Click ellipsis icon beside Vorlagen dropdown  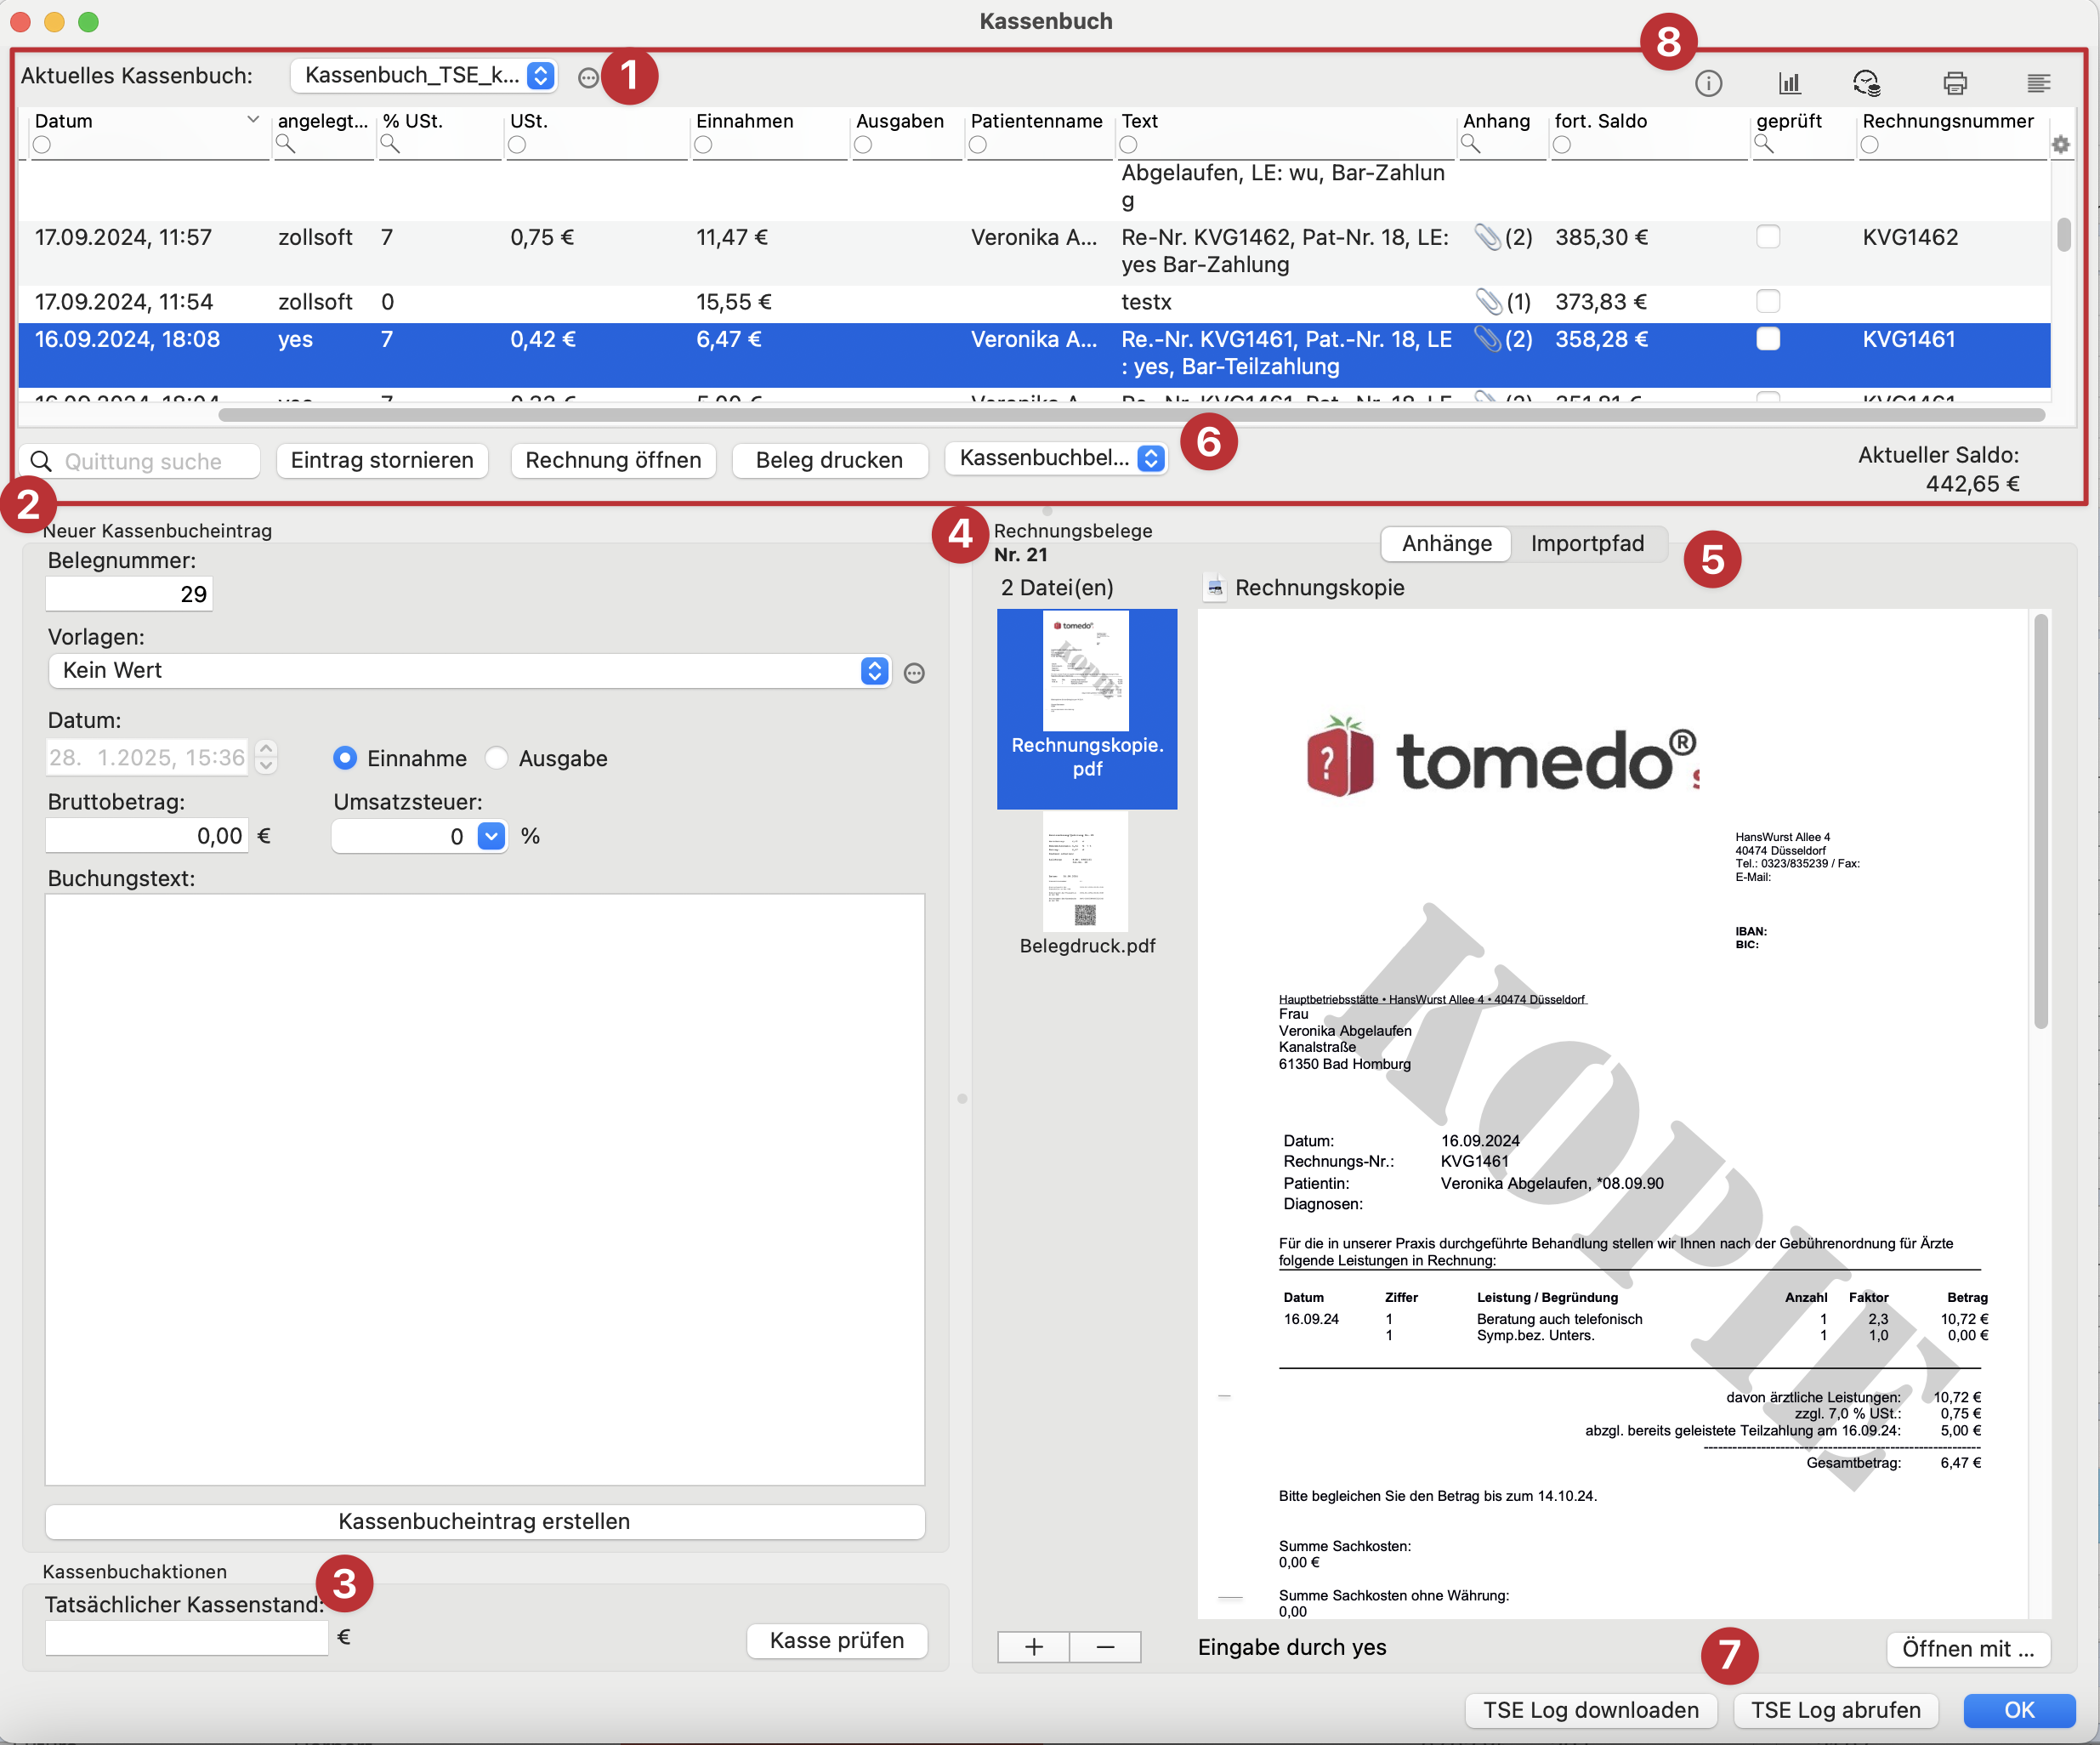click(x=914, y=673)
